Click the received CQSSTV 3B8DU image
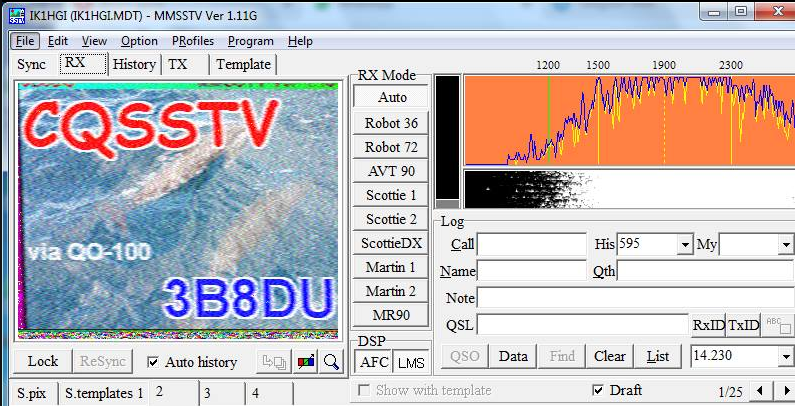The image size is (796, 406). tap(178, 210)
